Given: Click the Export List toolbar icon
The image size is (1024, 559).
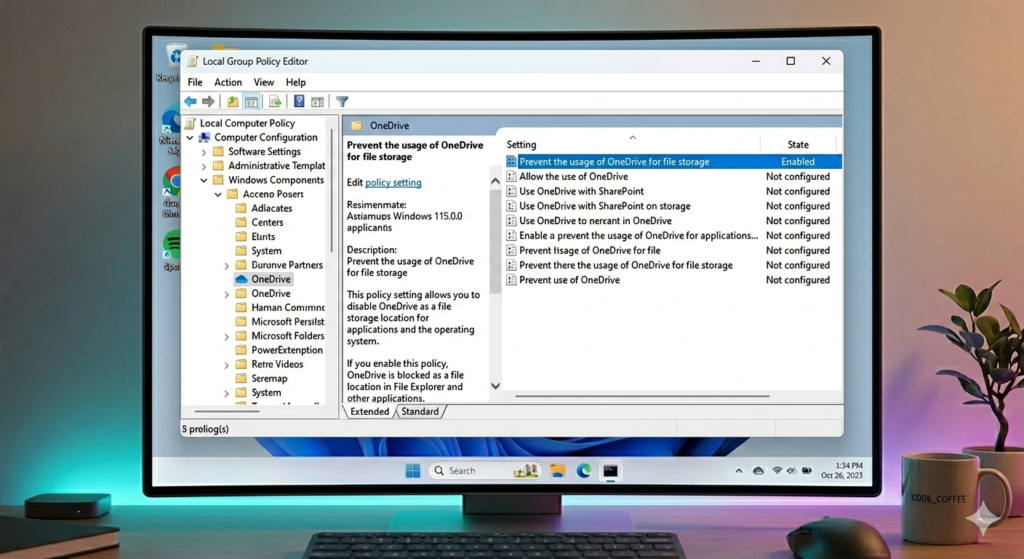Looking at the screenshot, I should 275,101.
